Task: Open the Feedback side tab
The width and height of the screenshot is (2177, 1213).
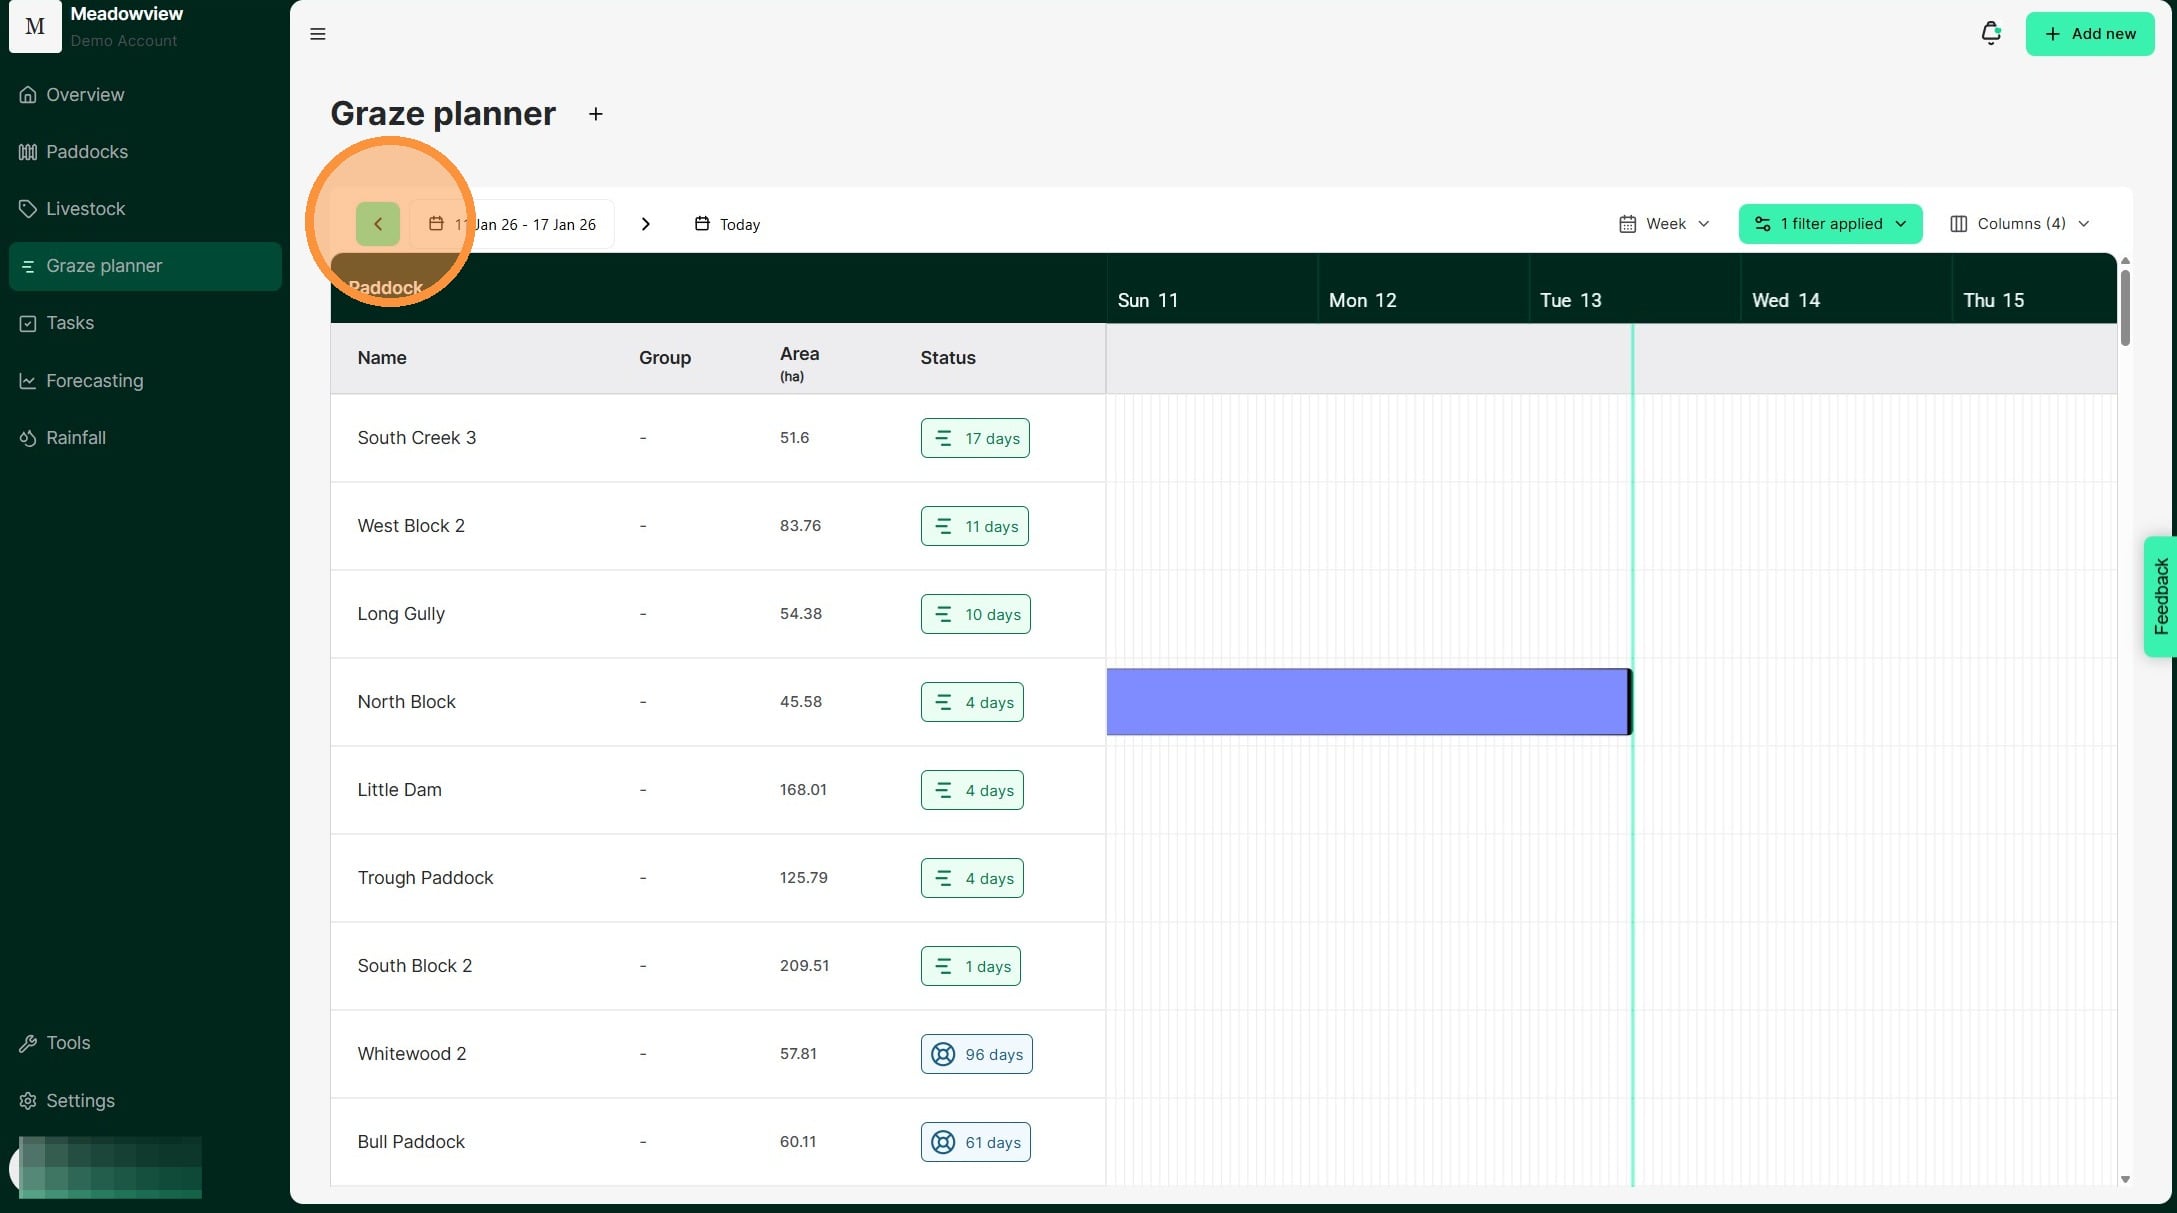Action: pos(2160,596)
